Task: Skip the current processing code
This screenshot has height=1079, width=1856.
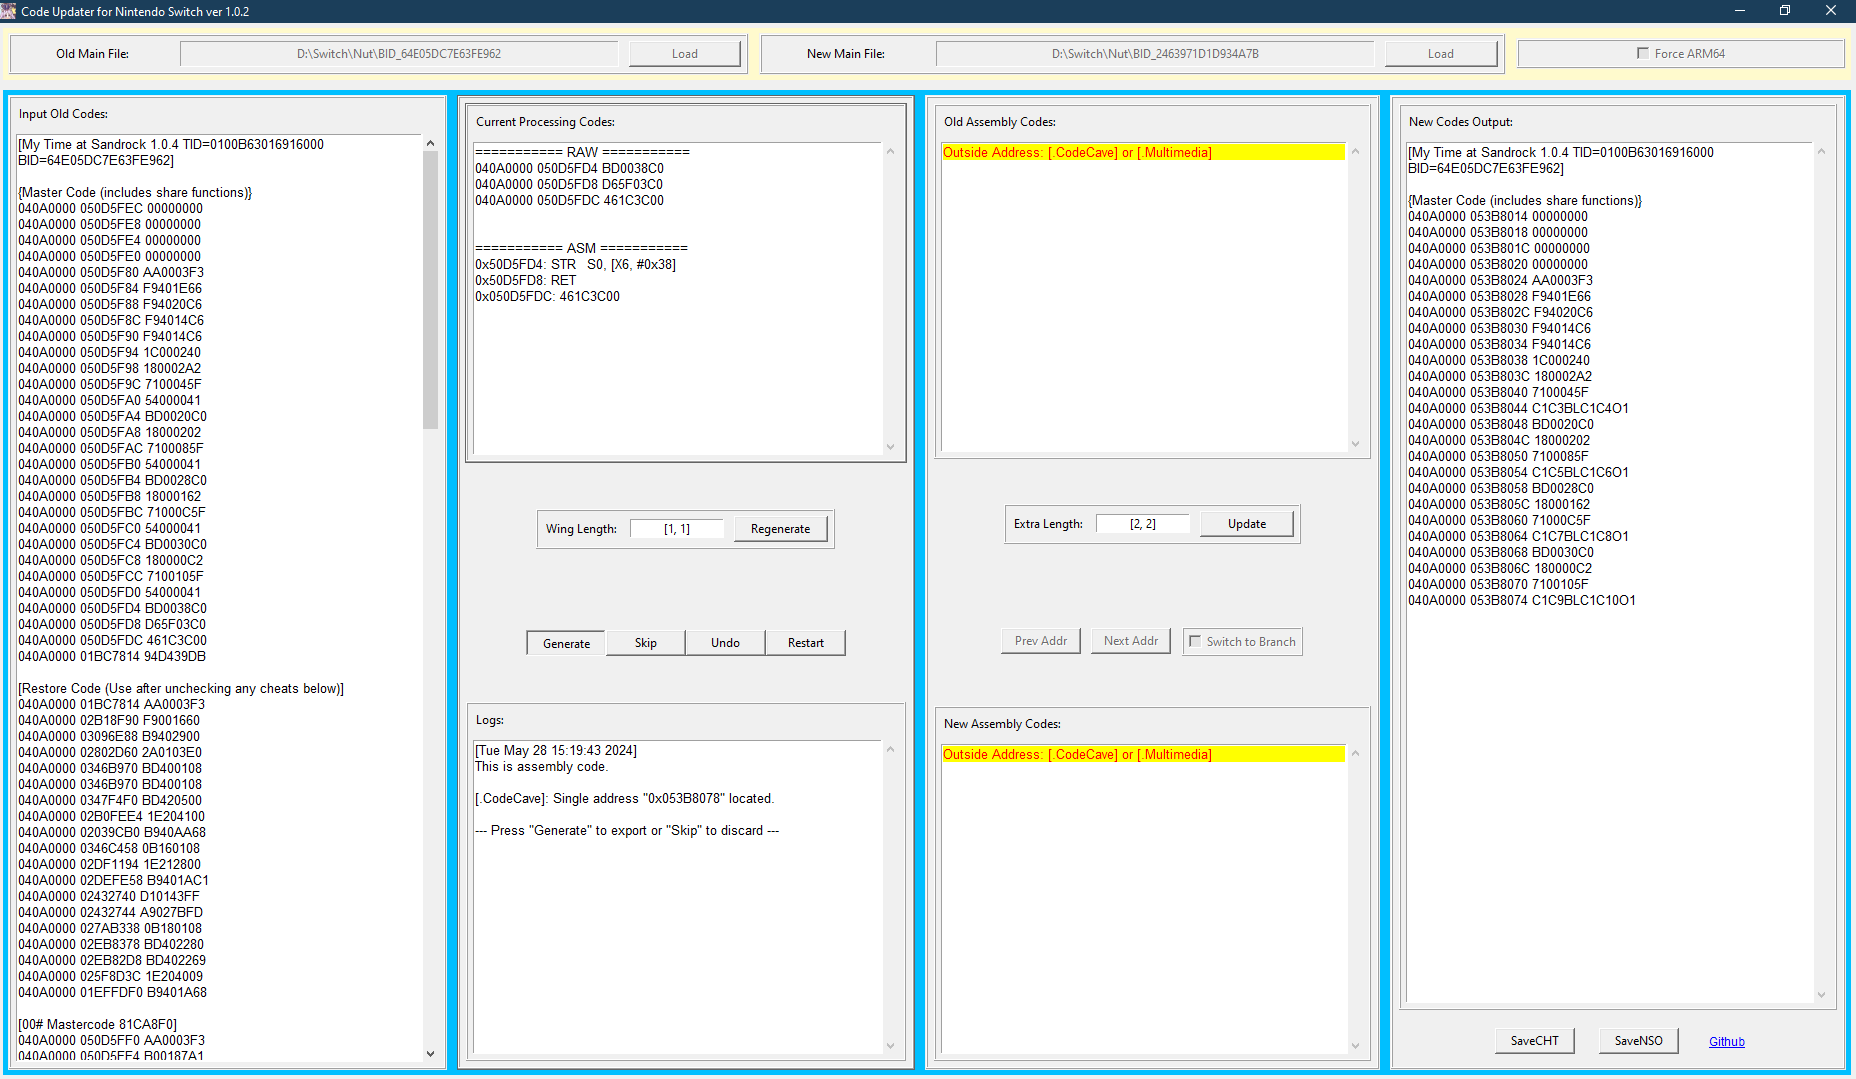Action: [x=646, y=643]
